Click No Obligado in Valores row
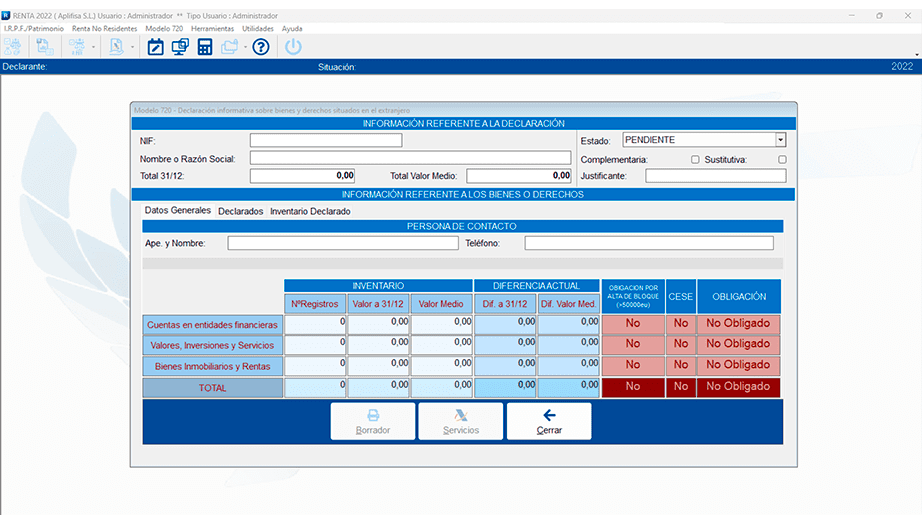Image resolution: width=922 pixels, height=524 pixels. pyautogui.click(x=738, y=345)
